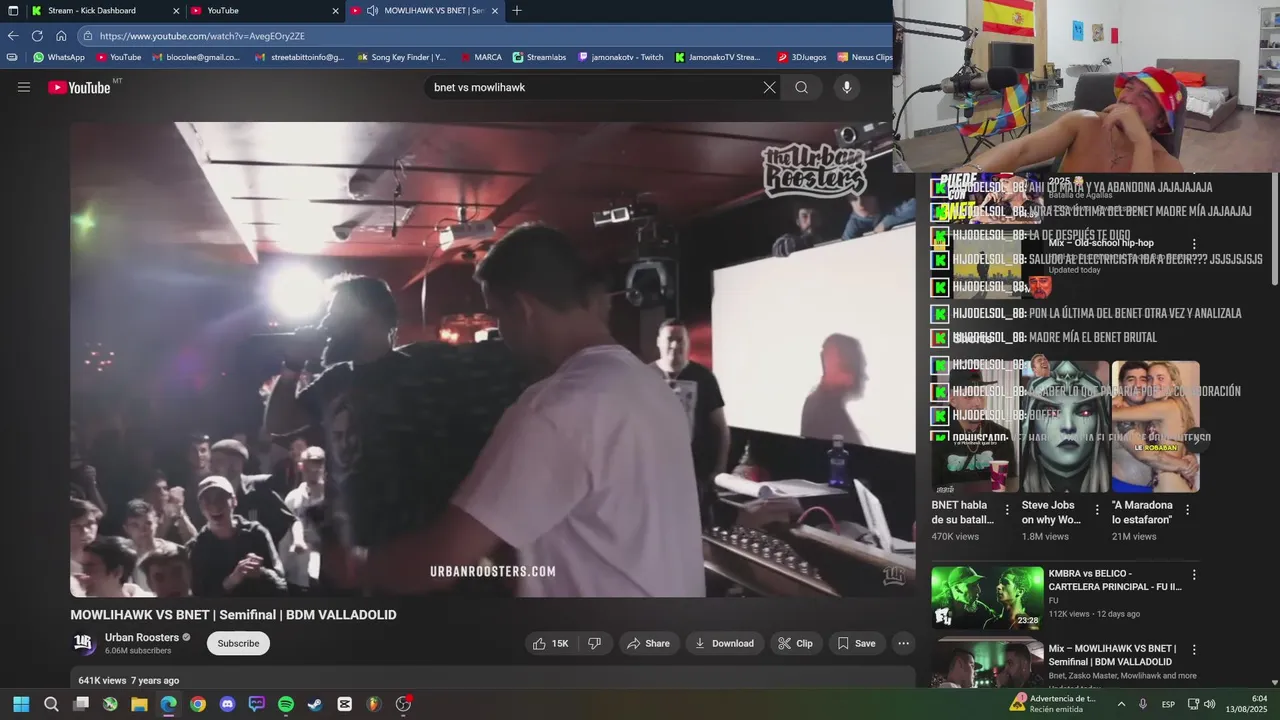This screenshot has width=1280, height=720.
Task: Subscribe to Urban Roosters channel
Action: 238,643
